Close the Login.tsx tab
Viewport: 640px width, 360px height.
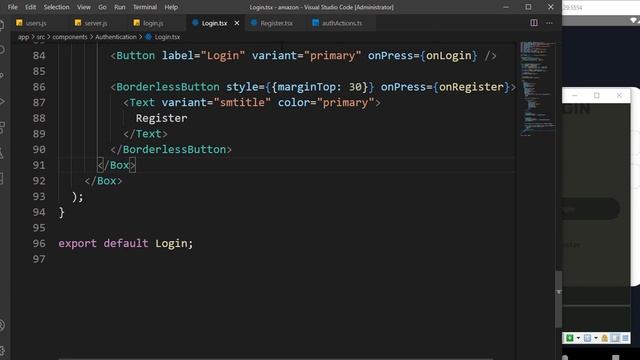[x=237, y=23]
